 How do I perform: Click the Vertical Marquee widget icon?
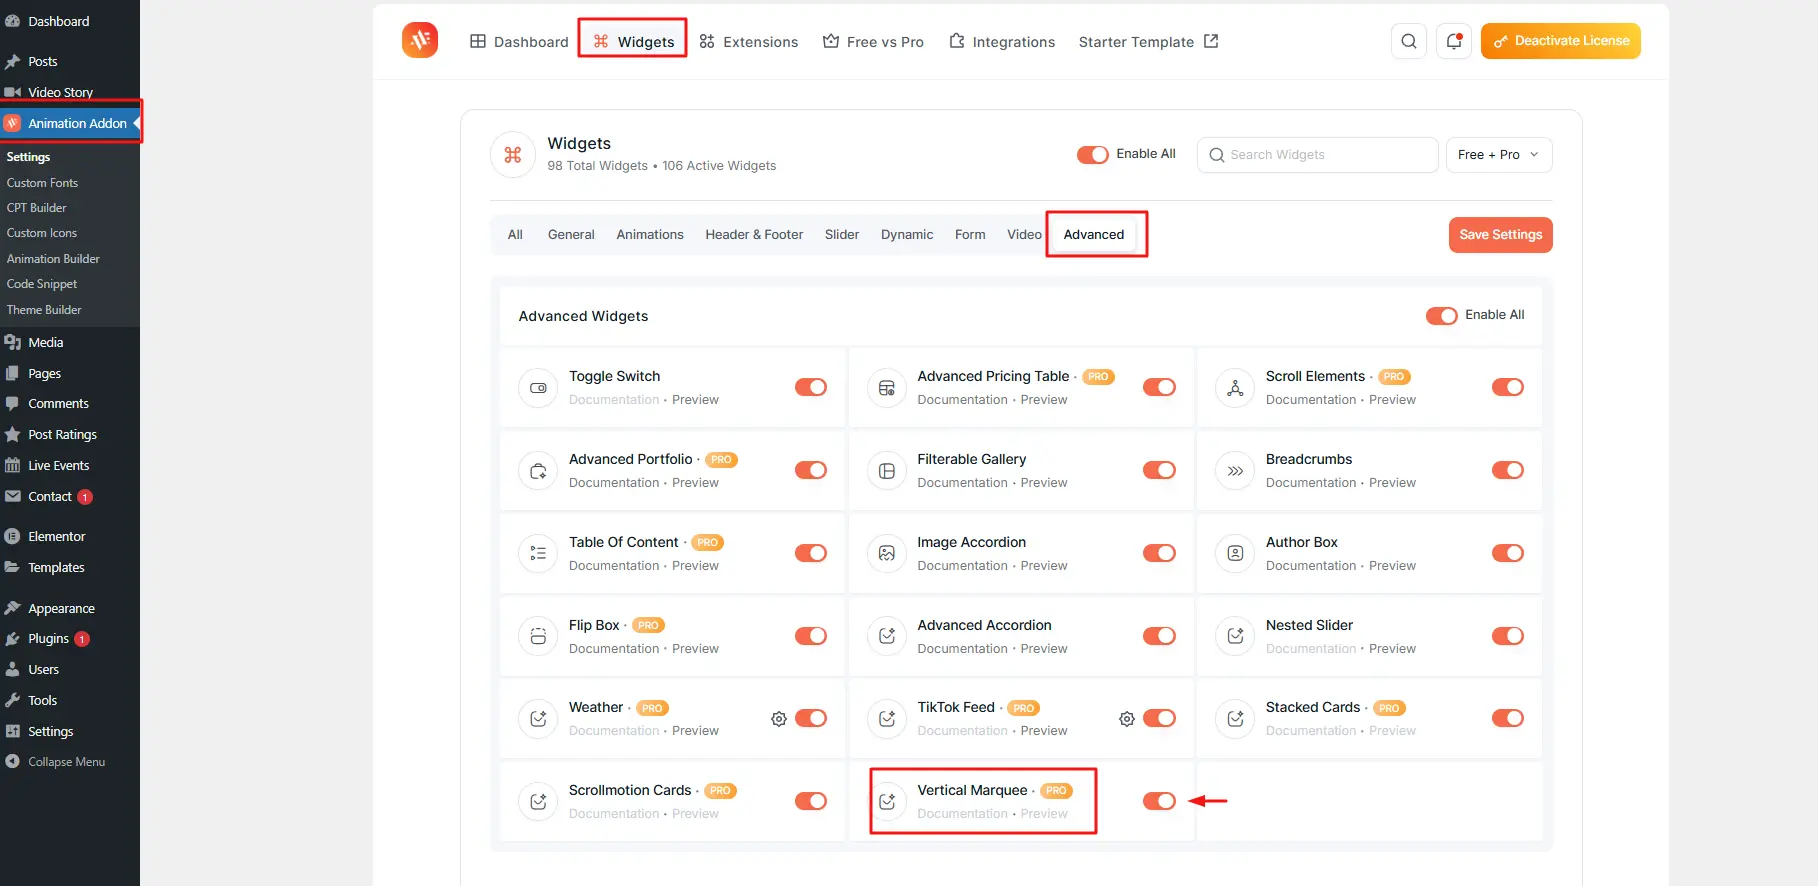887,801
